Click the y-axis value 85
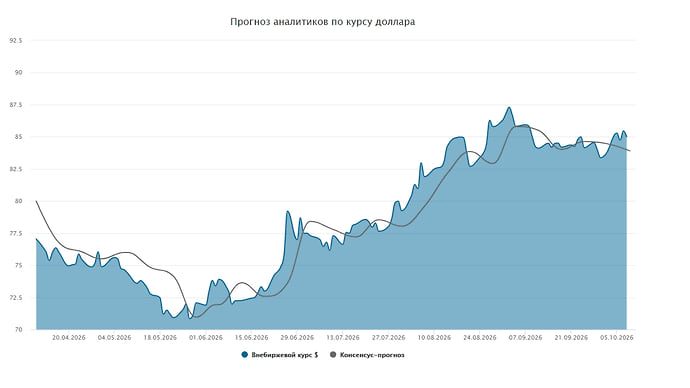The image size is (690, 388). click(x=19, y=137)
